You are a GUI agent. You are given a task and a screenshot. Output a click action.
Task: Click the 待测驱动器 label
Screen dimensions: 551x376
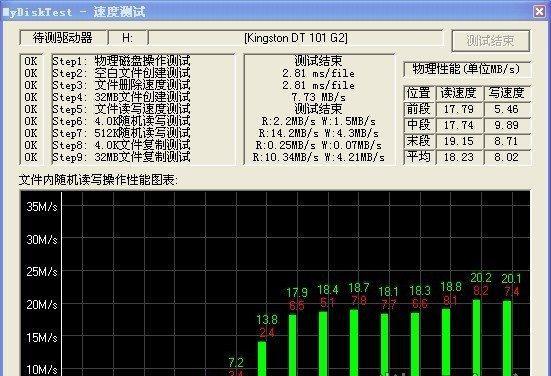click(x=63, y=38)
